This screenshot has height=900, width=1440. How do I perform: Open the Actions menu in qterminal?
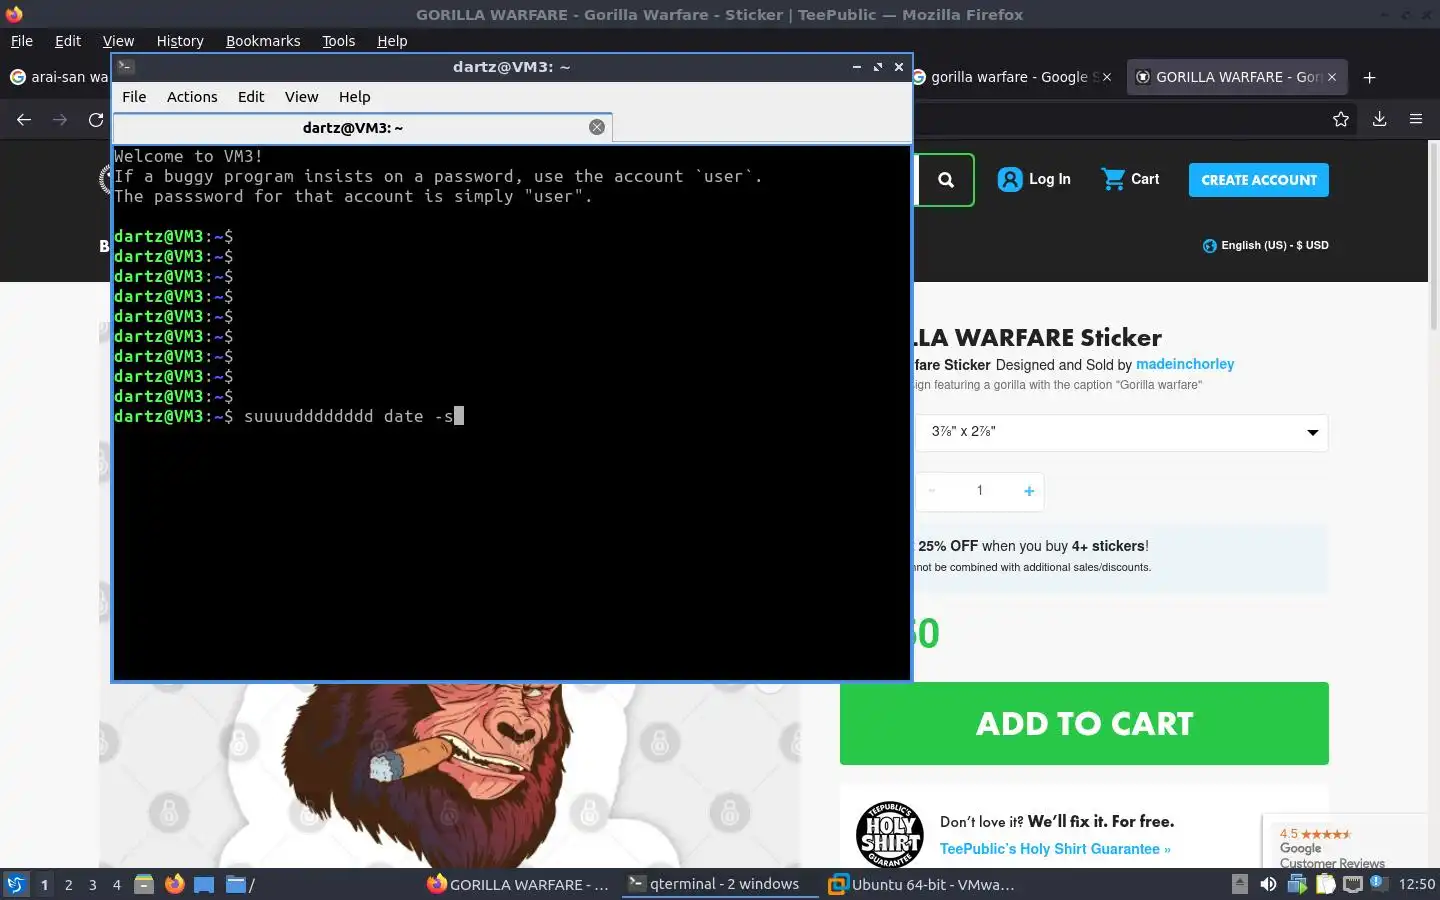192,97
